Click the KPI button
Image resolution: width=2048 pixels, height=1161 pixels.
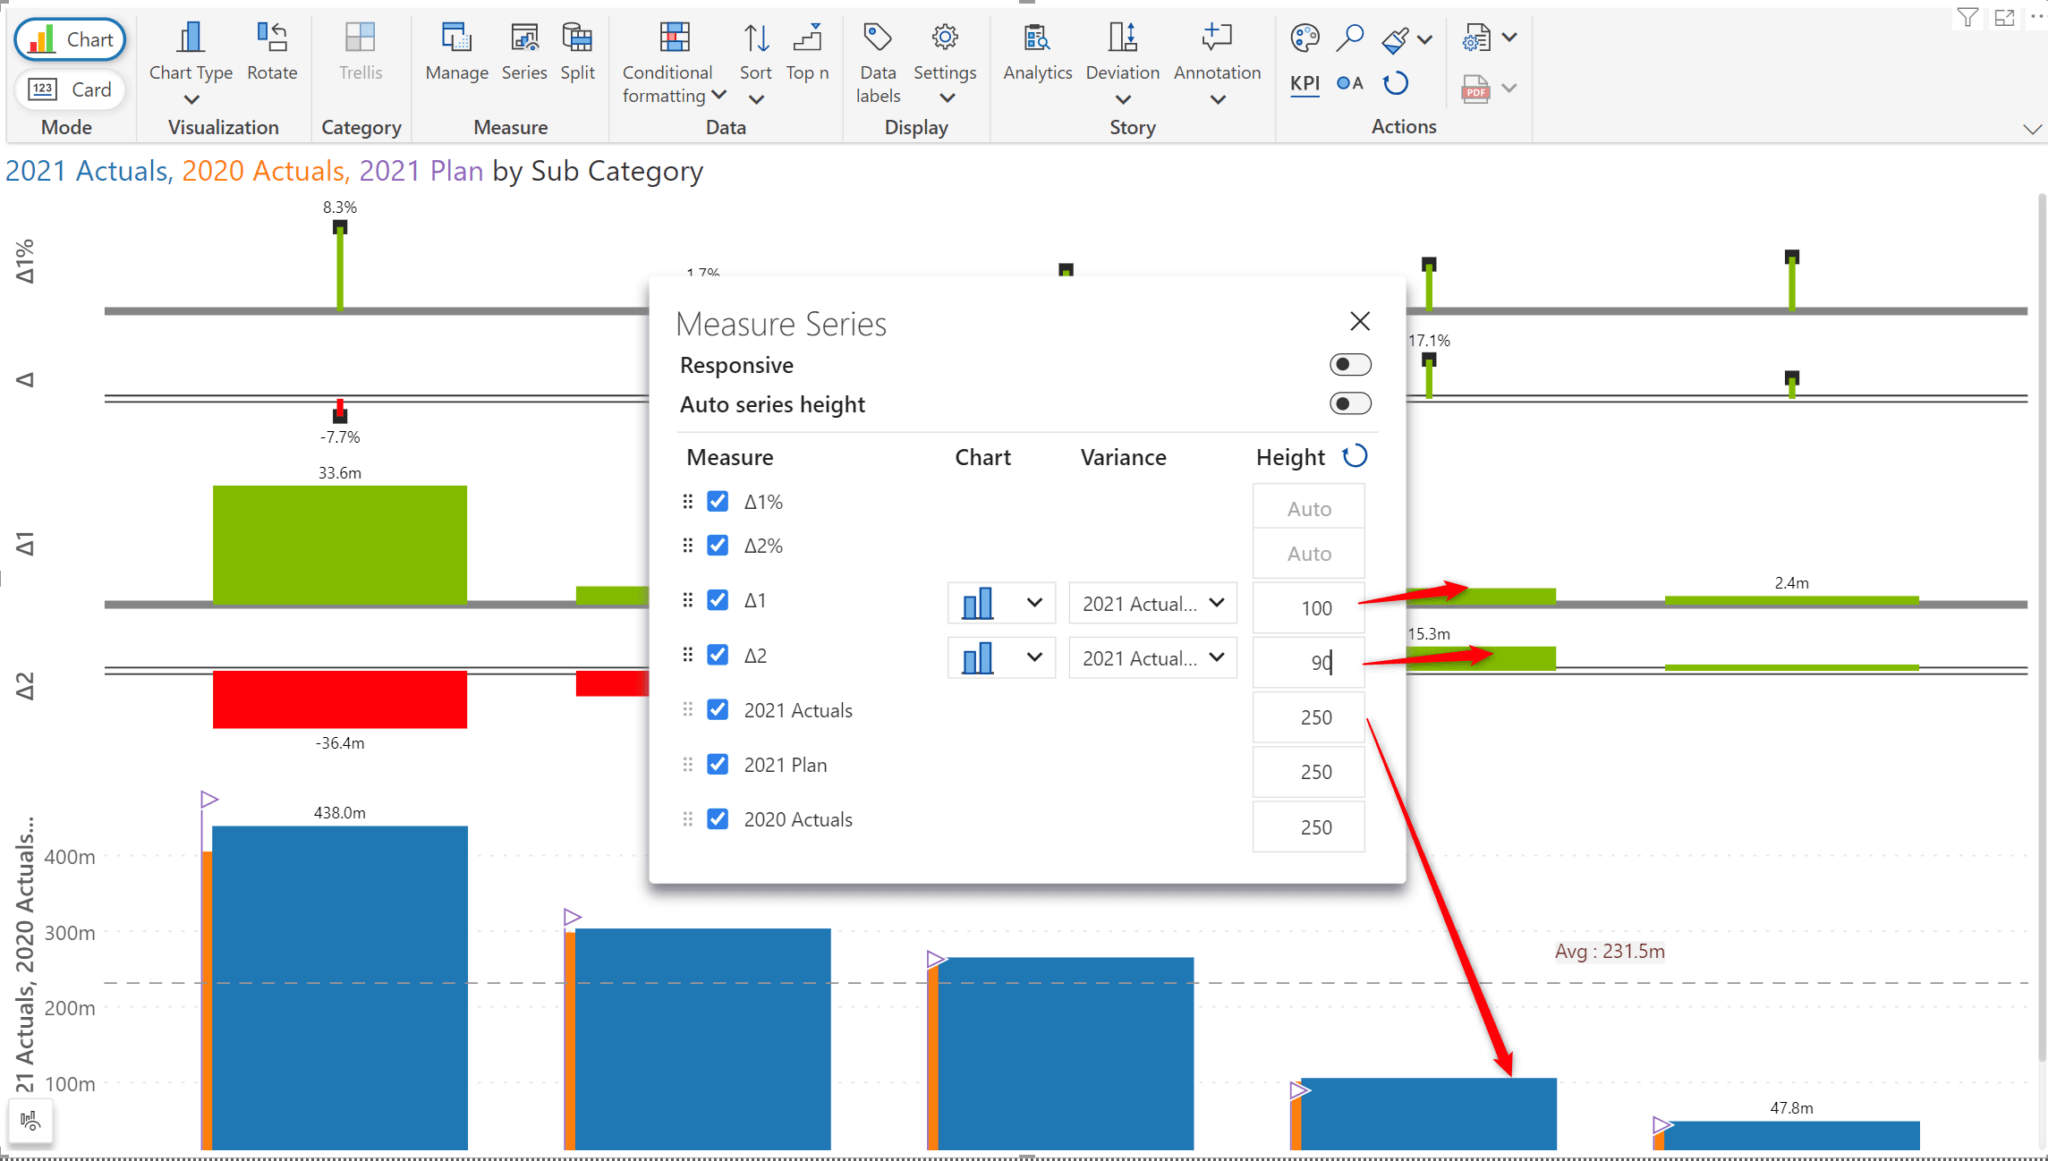[1304, 84]
